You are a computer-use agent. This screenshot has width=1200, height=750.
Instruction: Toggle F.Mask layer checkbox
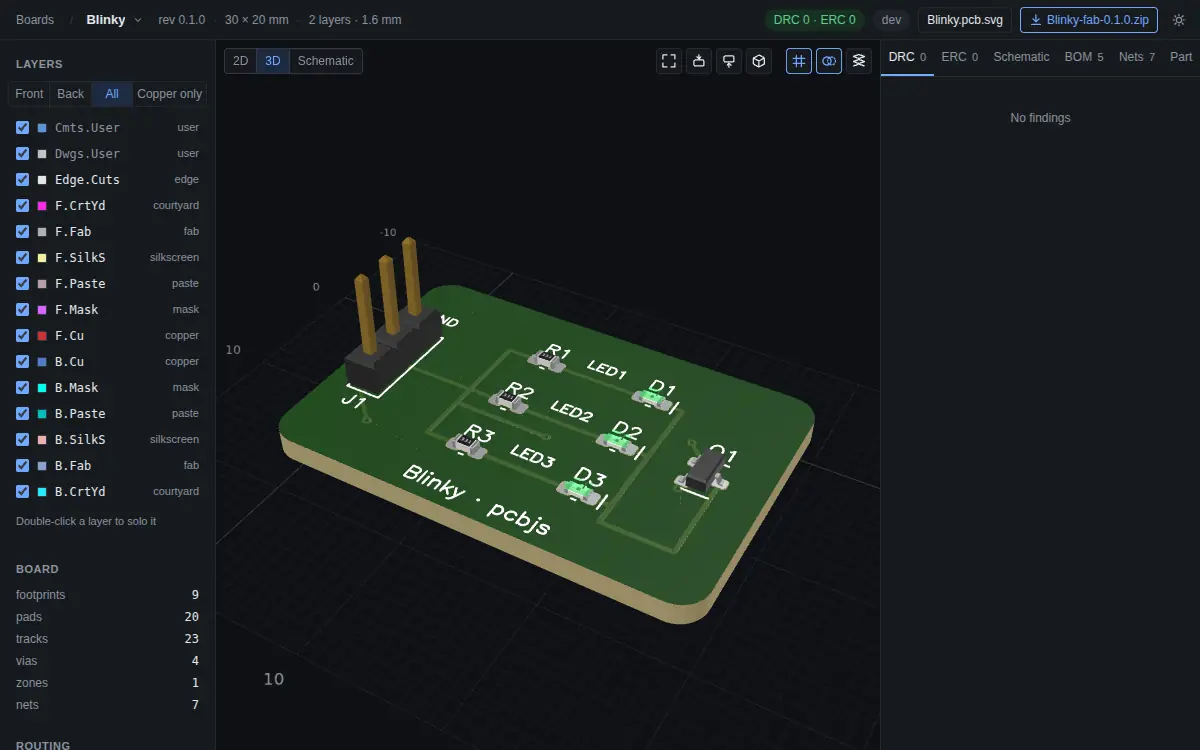pos(23,309)
